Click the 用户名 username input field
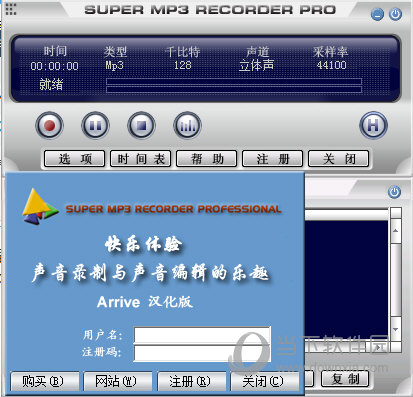 (202, 335)
